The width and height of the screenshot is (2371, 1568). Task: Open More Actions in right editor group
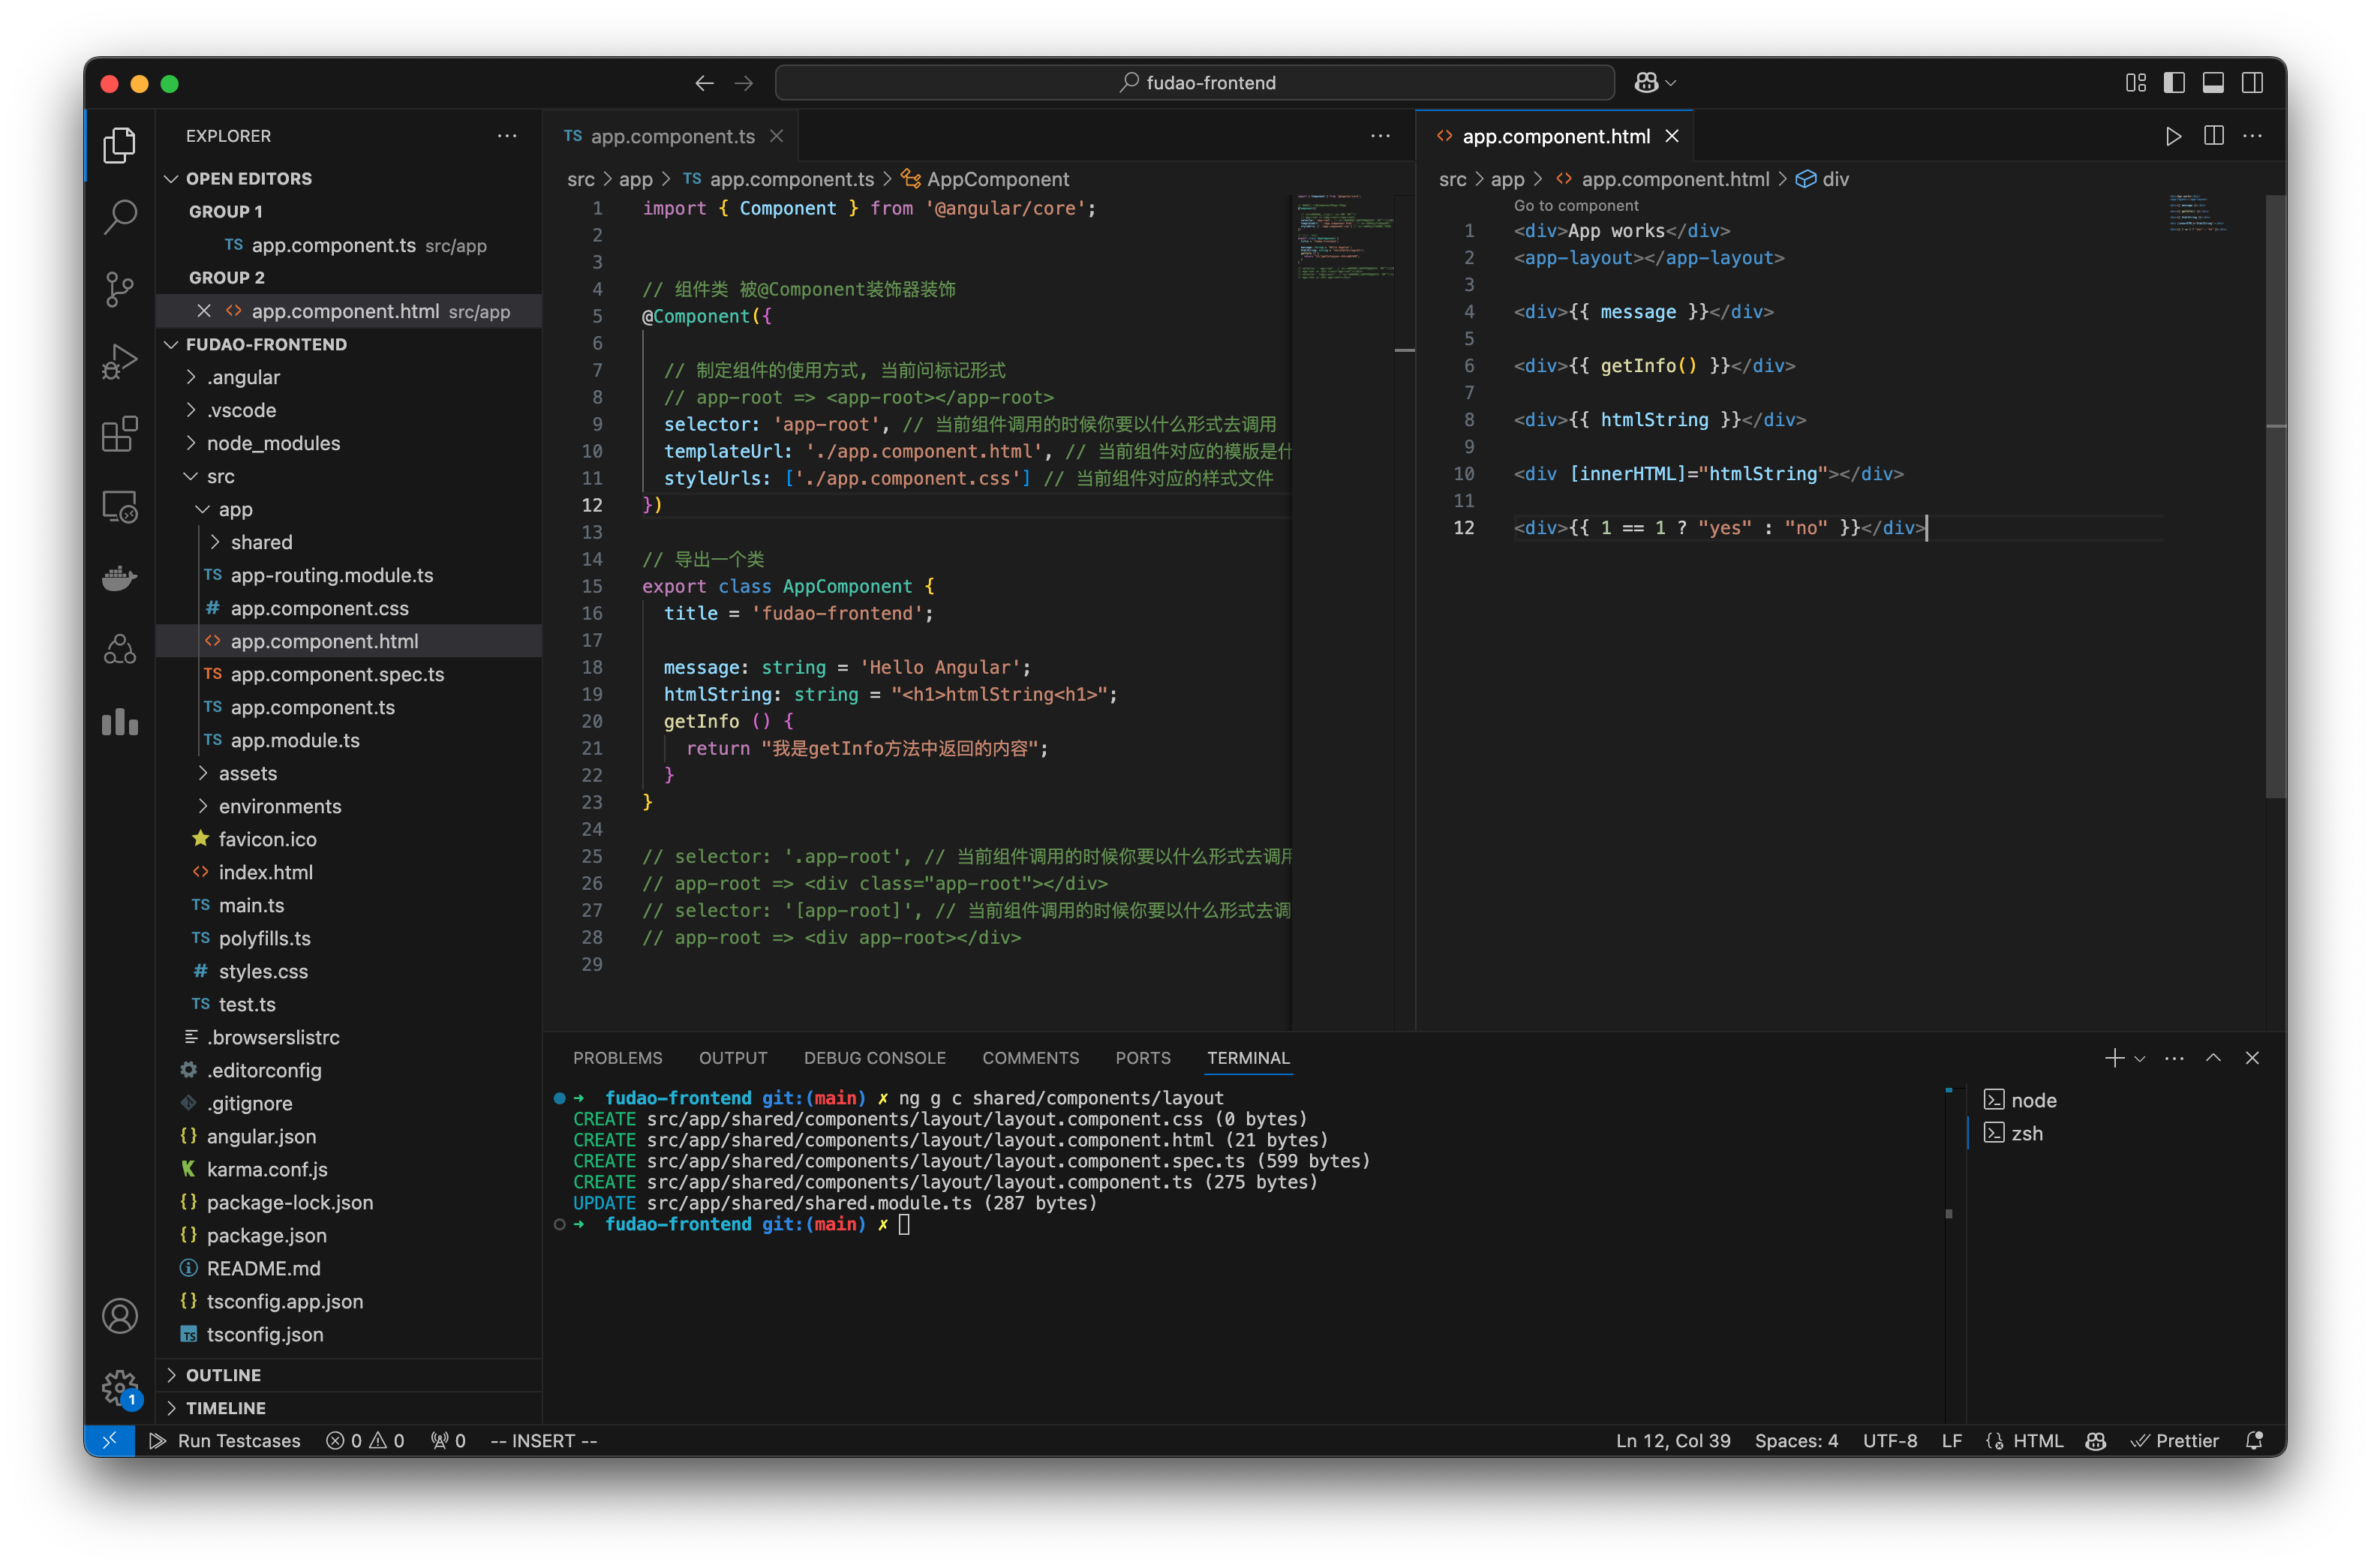click(x=2253, y=136)
